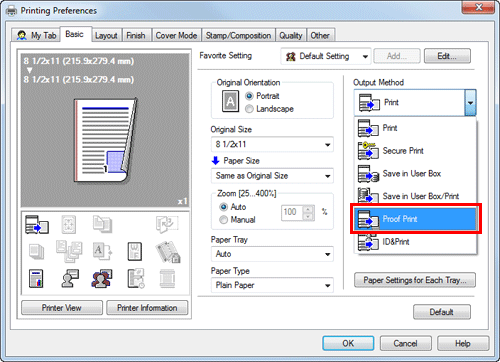Select Secure Print with key icon

click(415, 151)
